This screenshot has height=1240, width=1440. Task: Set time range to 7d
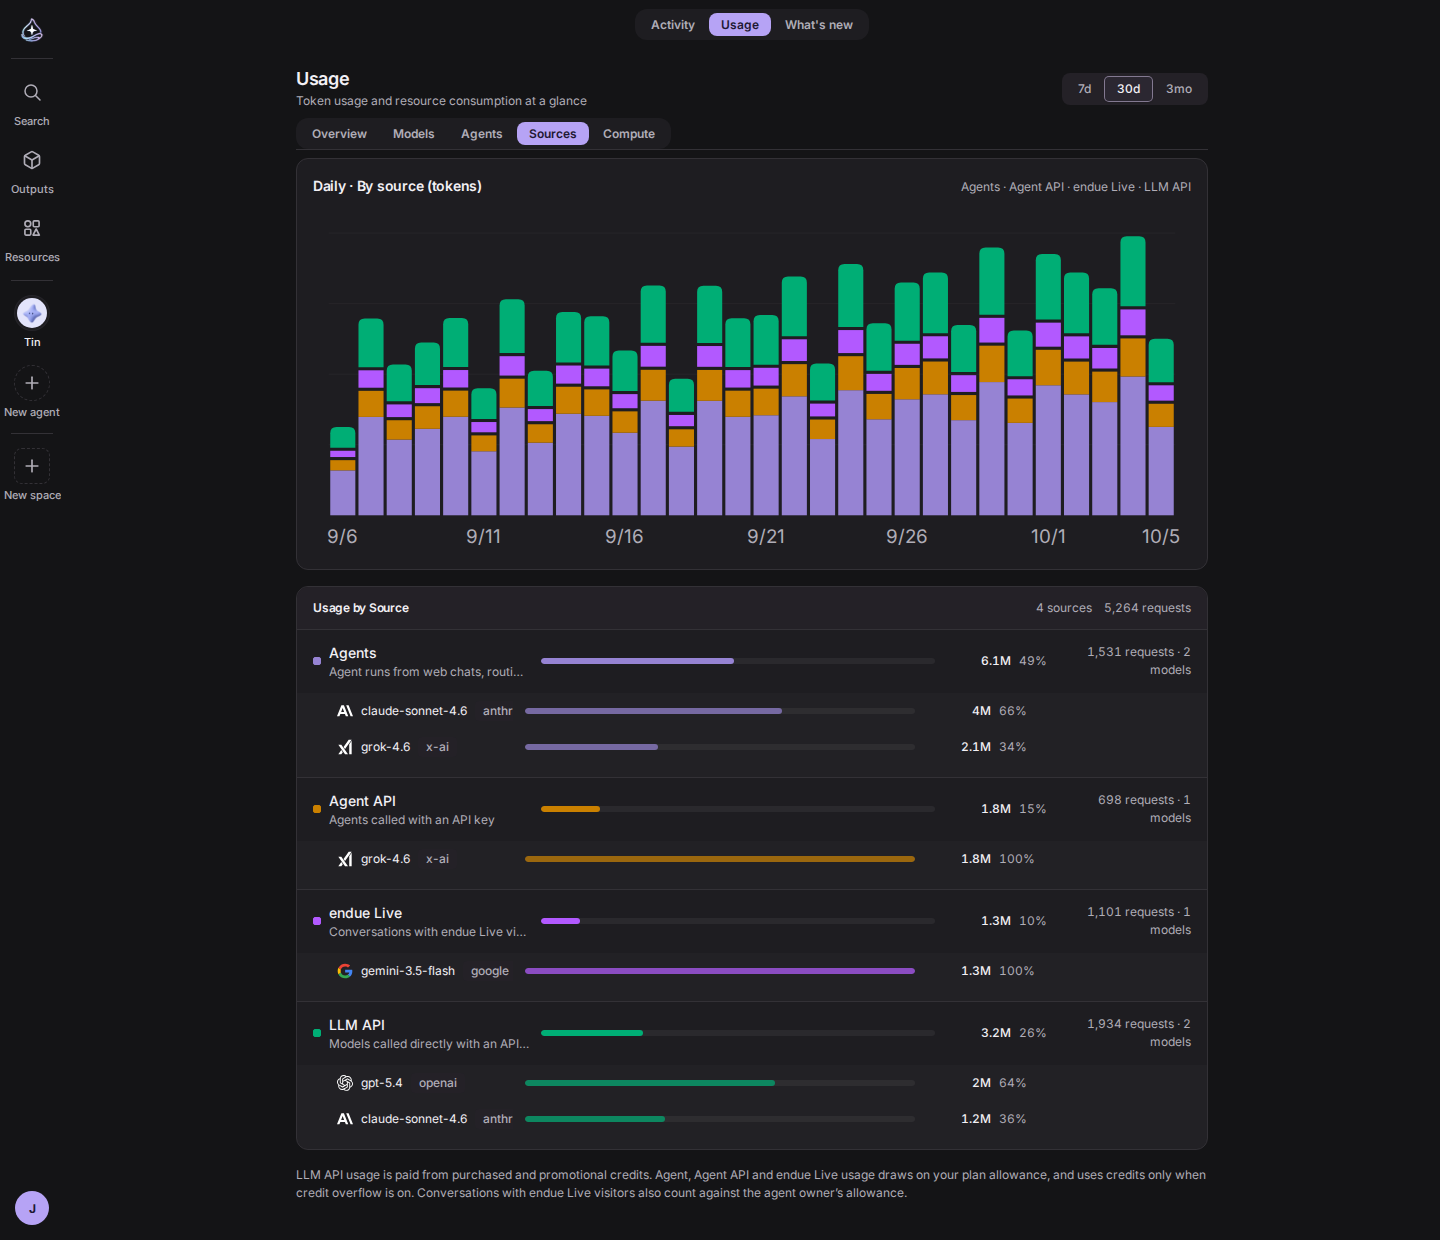1084,89
